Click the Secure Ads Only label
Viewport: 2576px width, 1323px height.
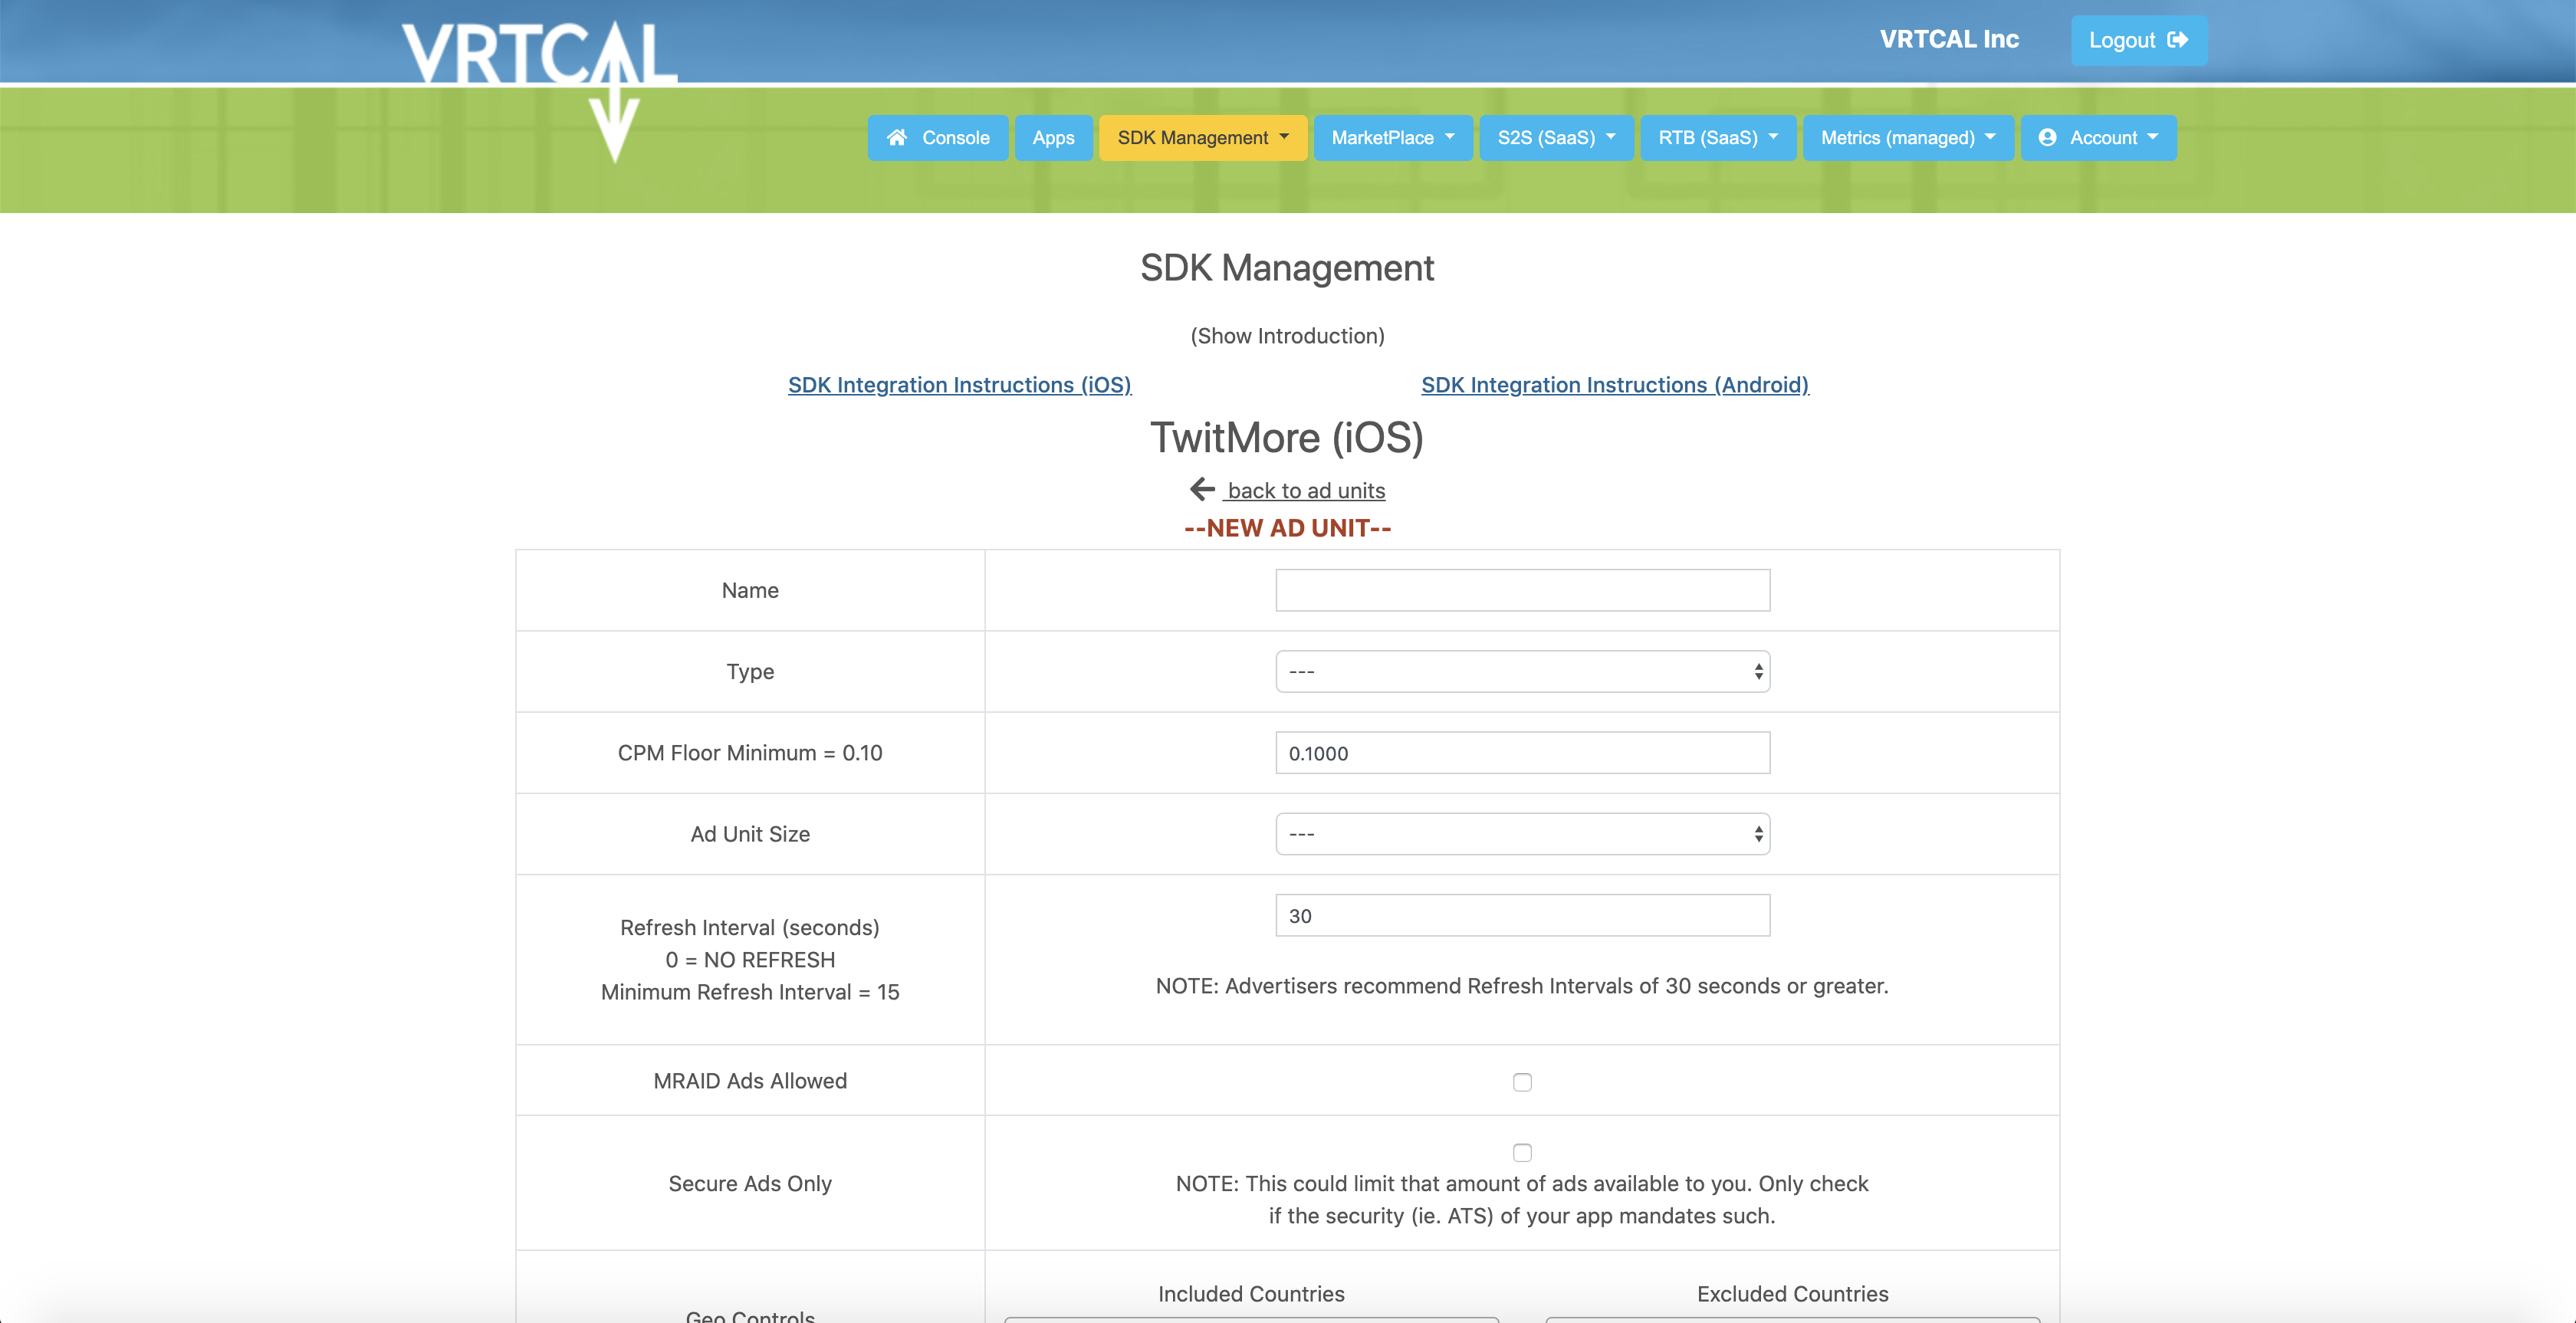750,1183
